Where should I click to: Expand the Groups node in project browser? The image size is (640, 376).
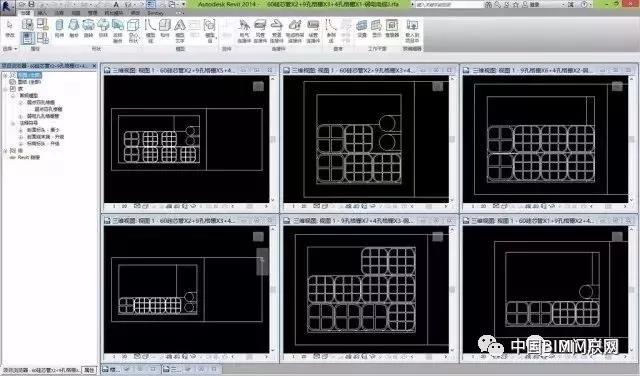6,151
